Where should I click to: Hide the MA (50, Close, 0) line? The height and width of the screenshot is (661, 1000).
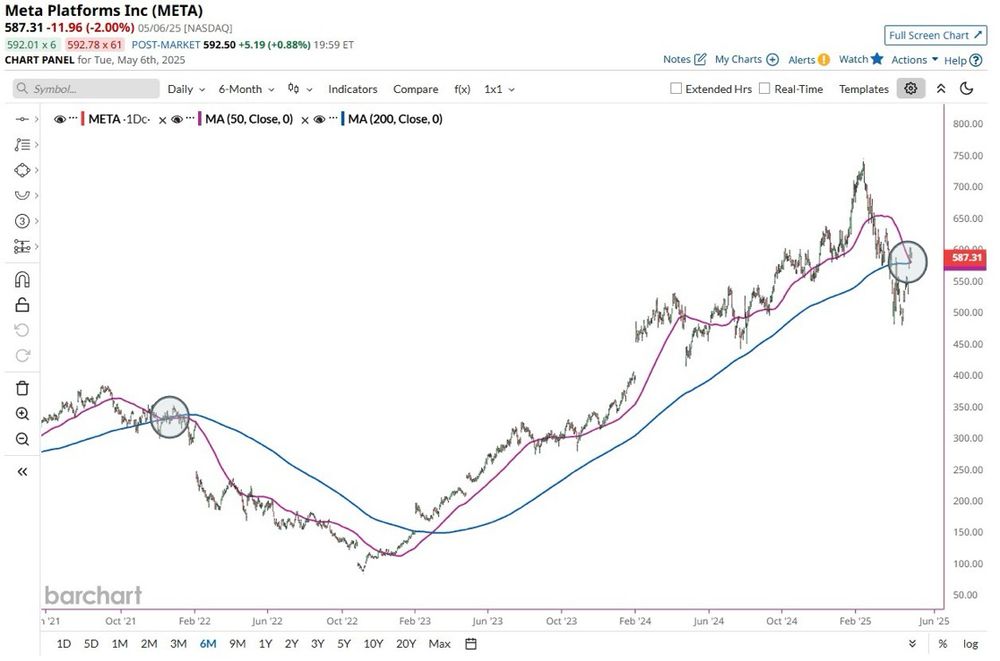click(177, 119)
